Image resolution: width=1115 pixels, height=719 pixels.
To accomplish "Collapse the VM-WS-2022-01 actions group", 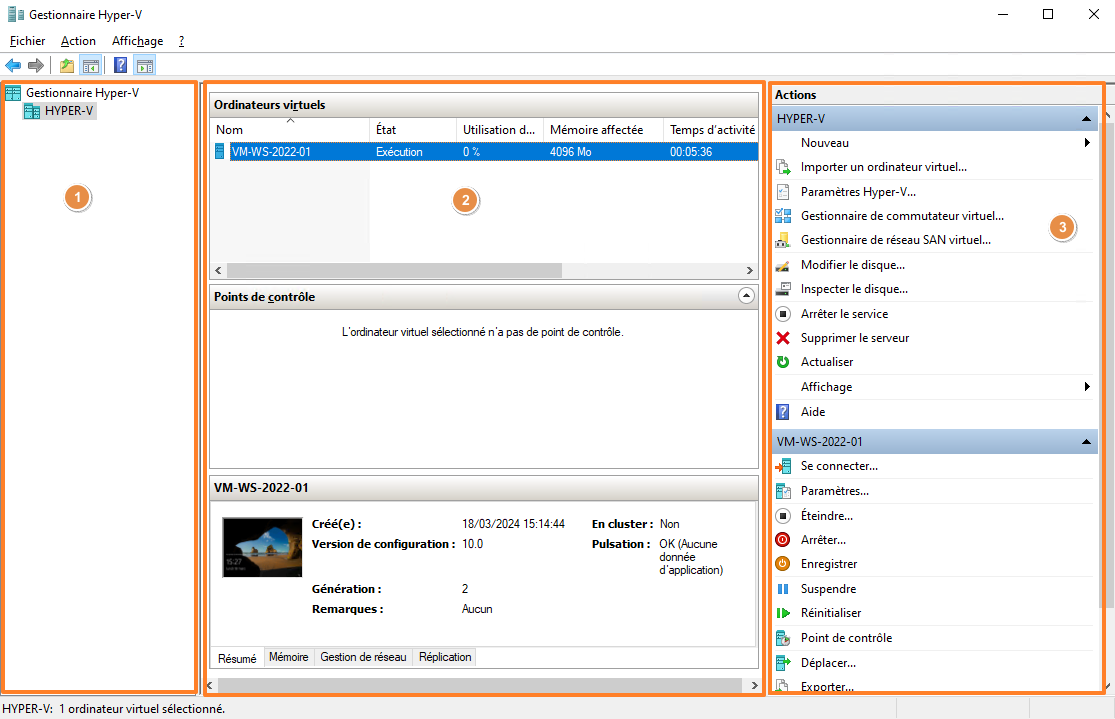I will 1086,441.
